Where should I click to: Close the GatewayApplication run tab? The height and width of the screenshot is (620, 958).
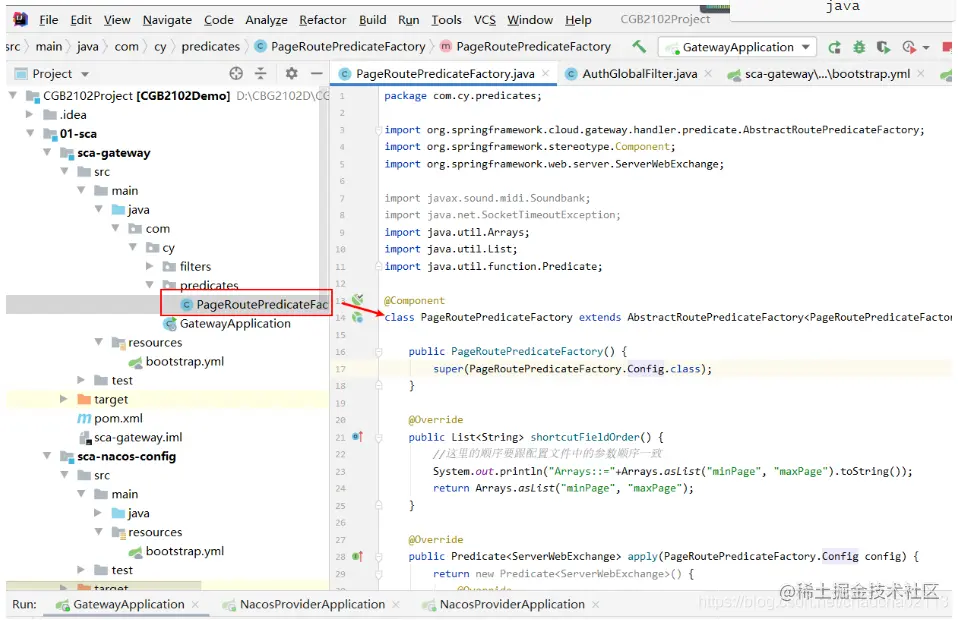click(x=196, y=604)
